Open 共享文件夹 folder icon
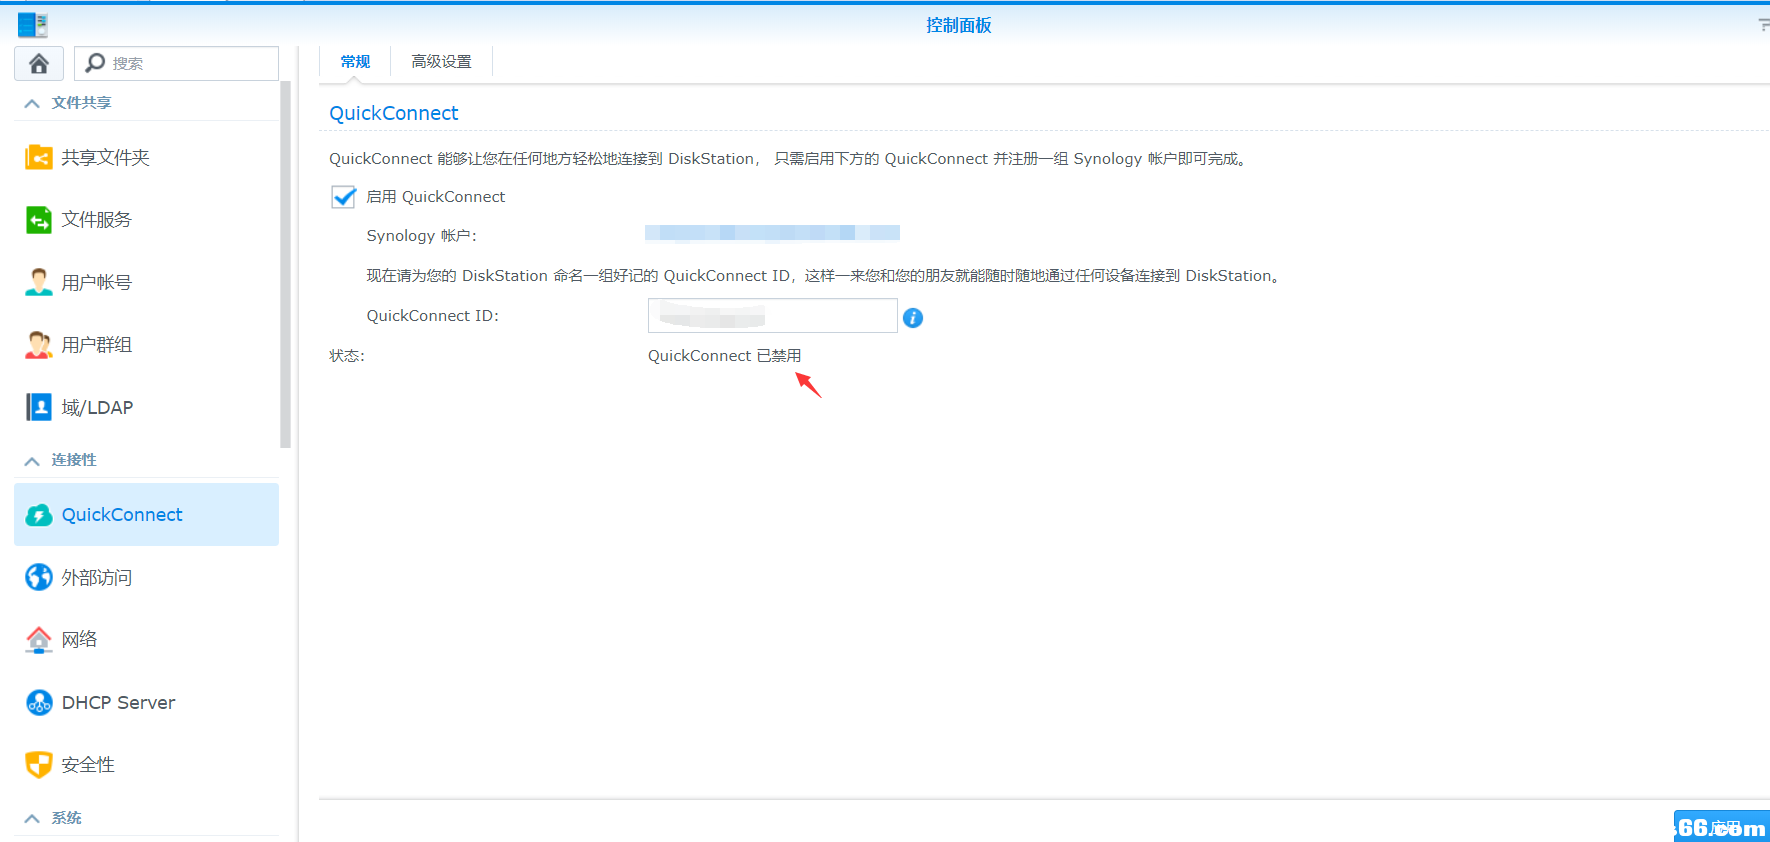Screen dimensions: 1770x842 click(39, 157)
